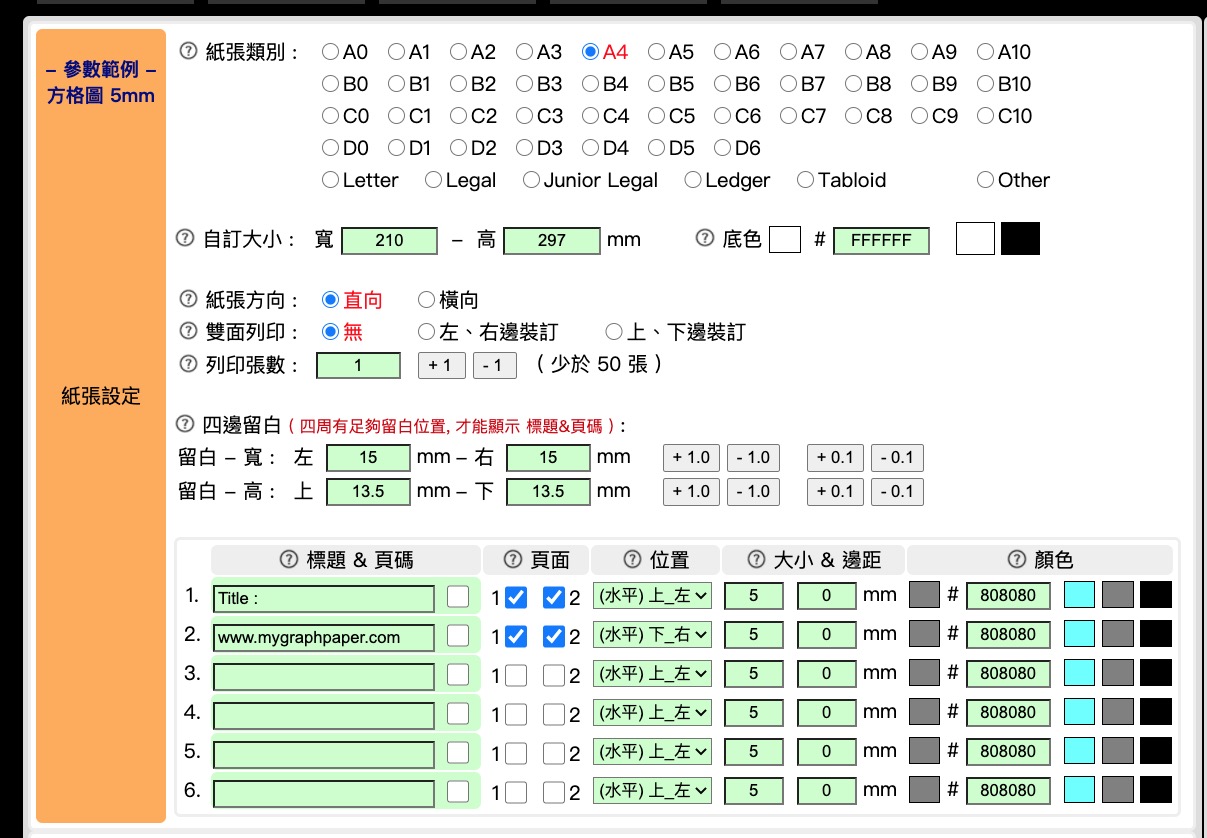Pick the black background color swatch
The image size is (1207, 838).
pyautogui.click(x=1020, y=239)
